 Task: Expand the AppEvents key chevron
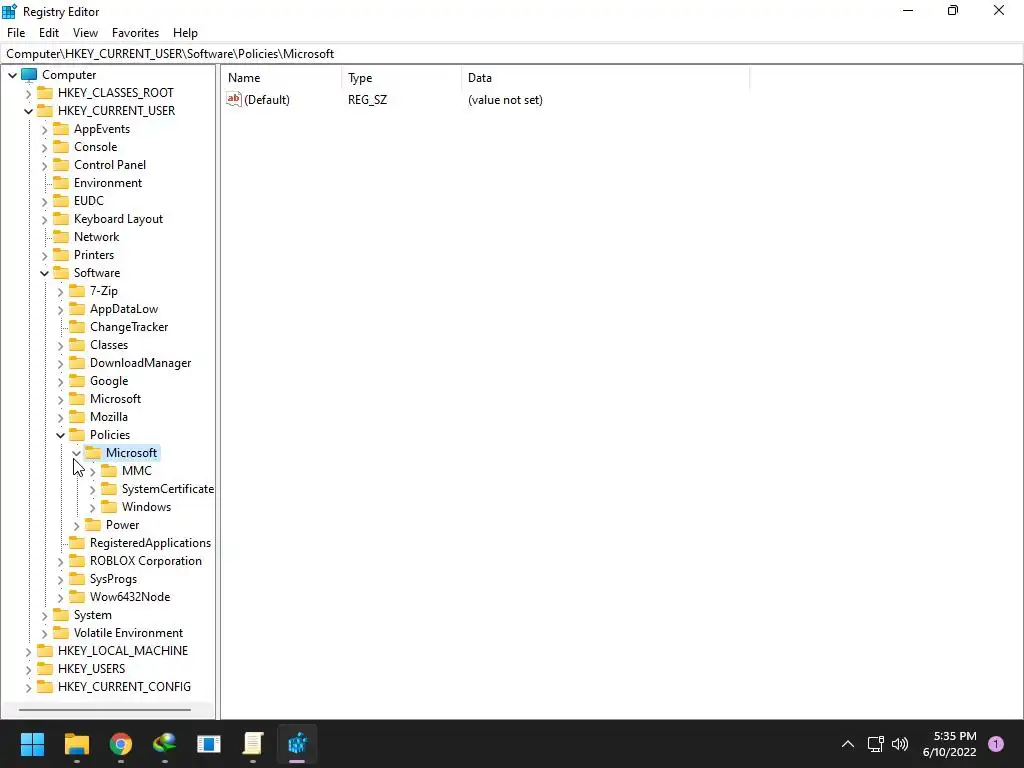44,129
